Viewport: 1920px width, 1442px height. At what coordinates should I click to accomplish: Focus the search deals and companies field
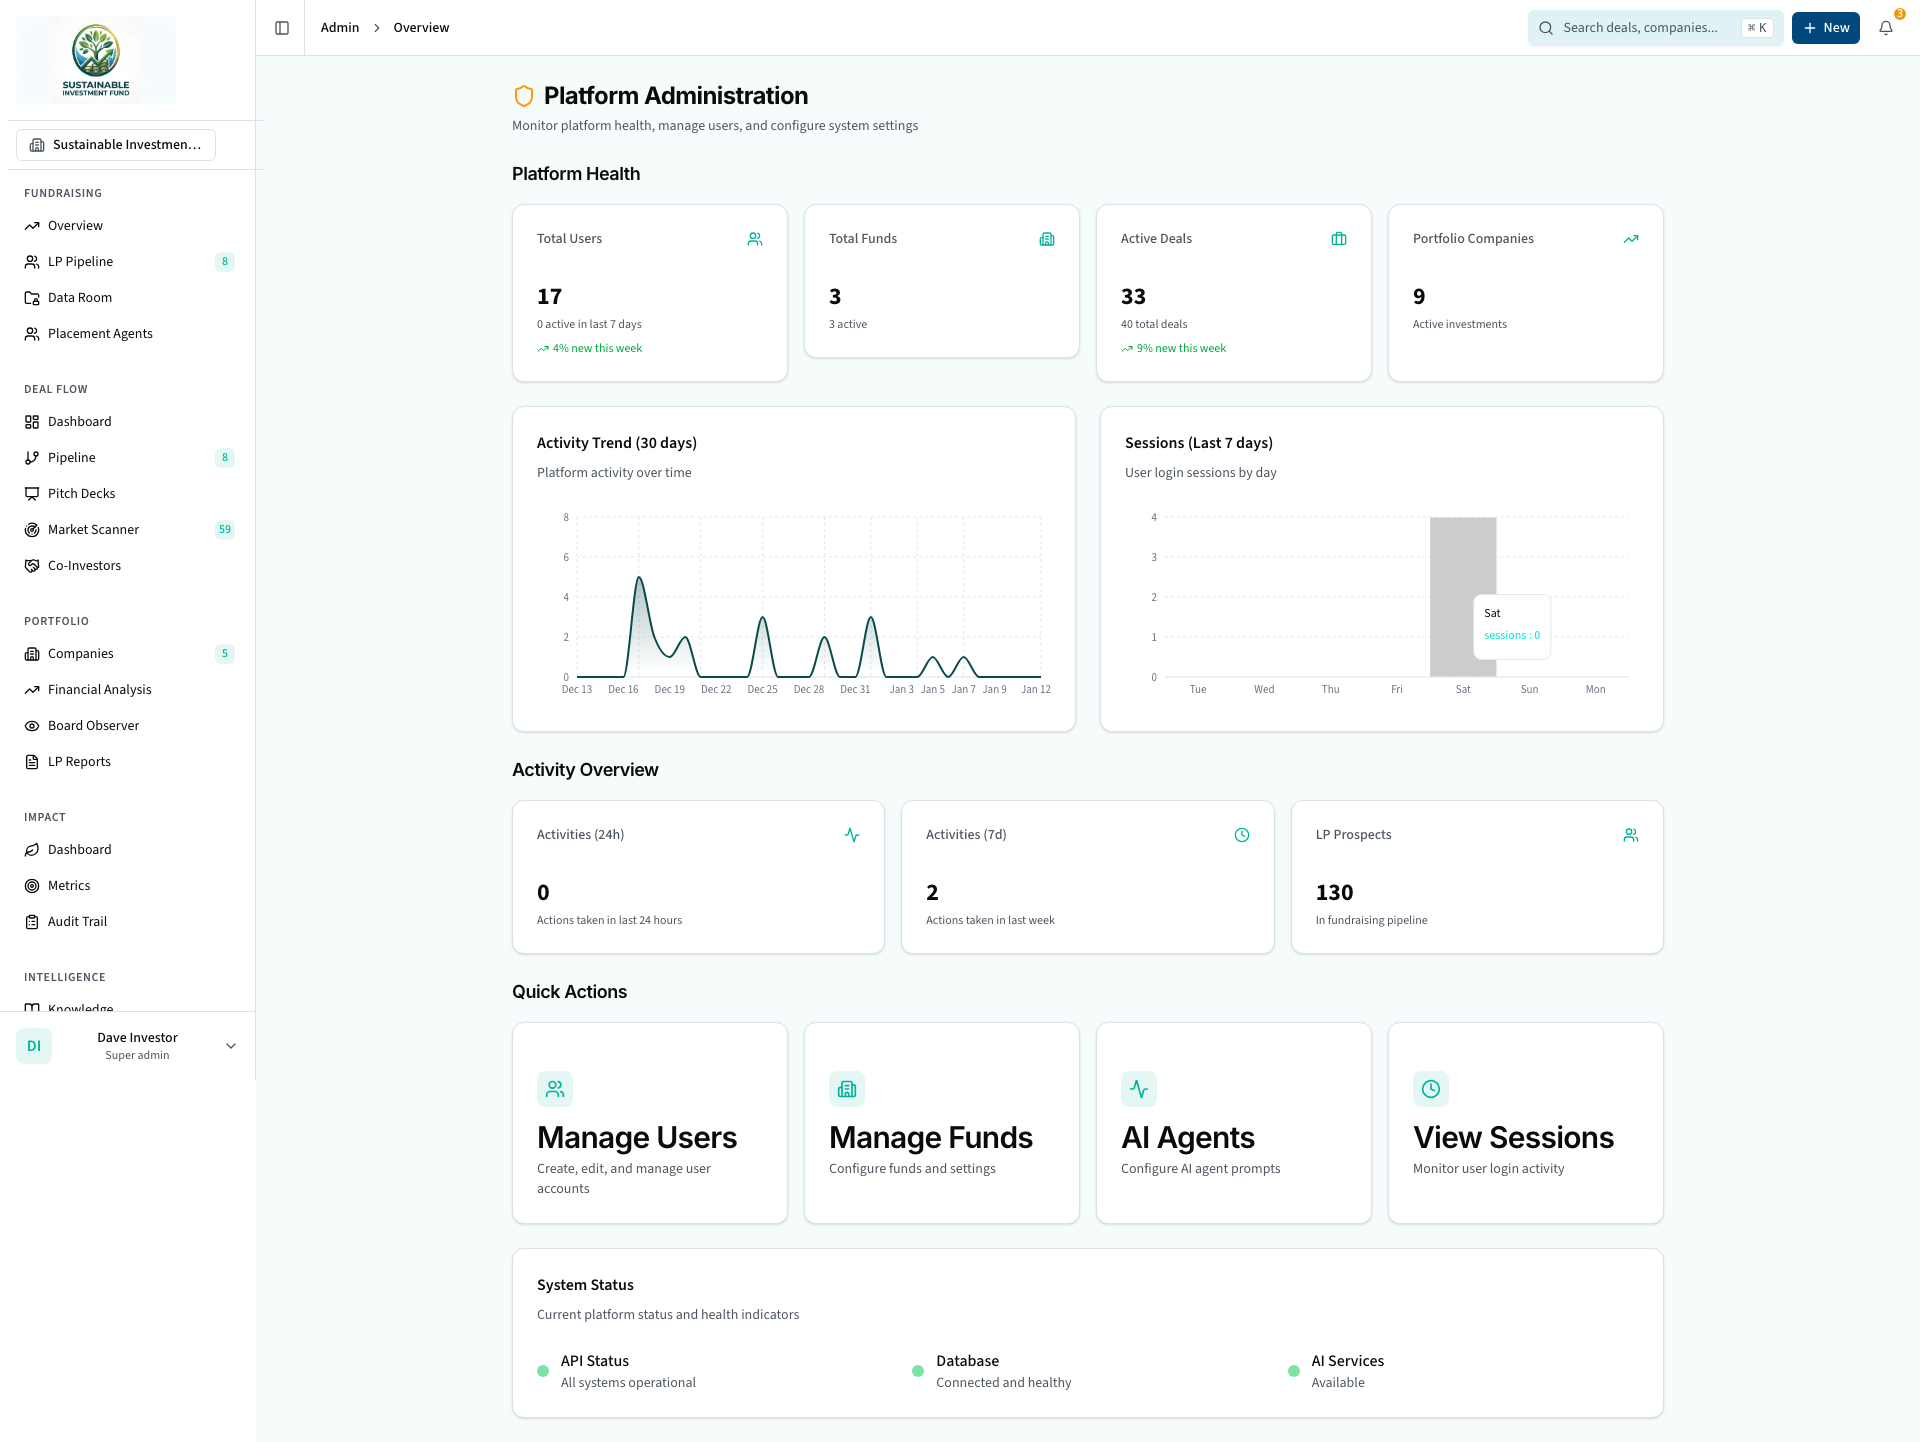click(x=1640, y=28)
